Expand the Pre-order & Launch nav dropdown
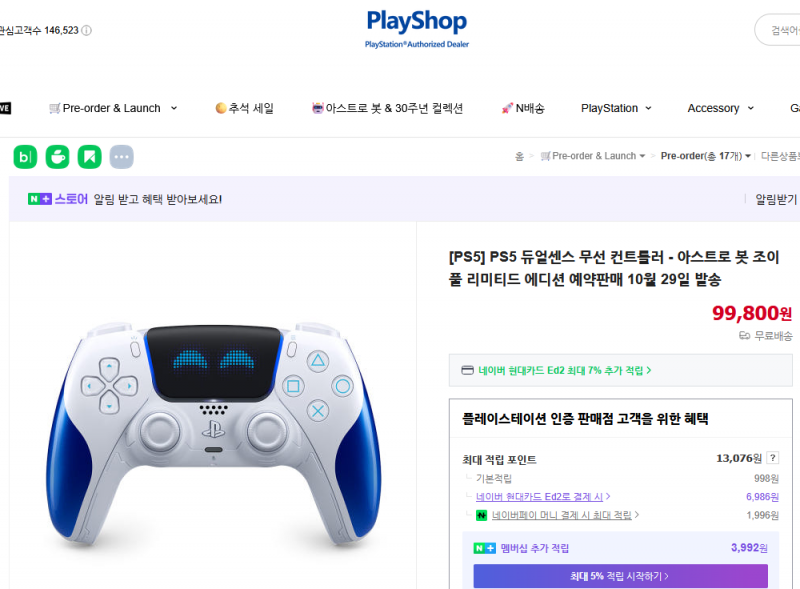800x589 pixels. (113, 108)
